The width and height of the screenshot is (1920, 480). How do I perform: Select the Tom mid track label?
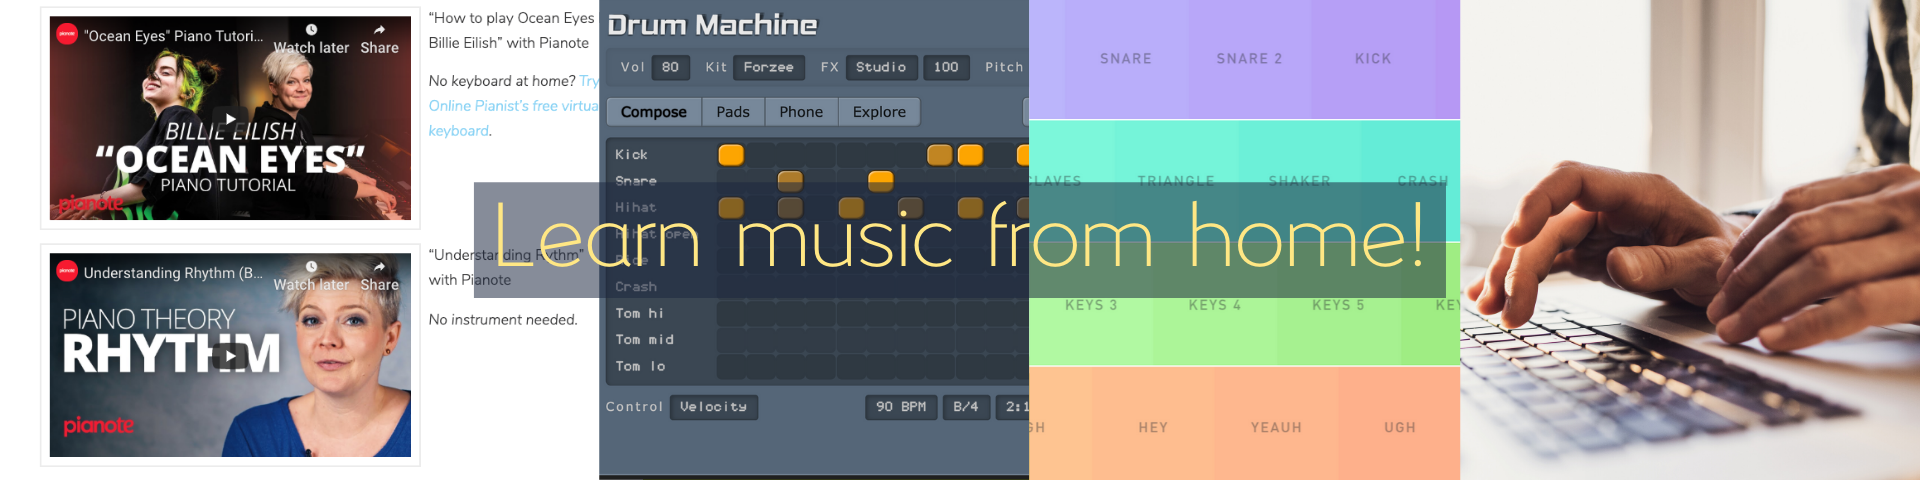(644, 340)
